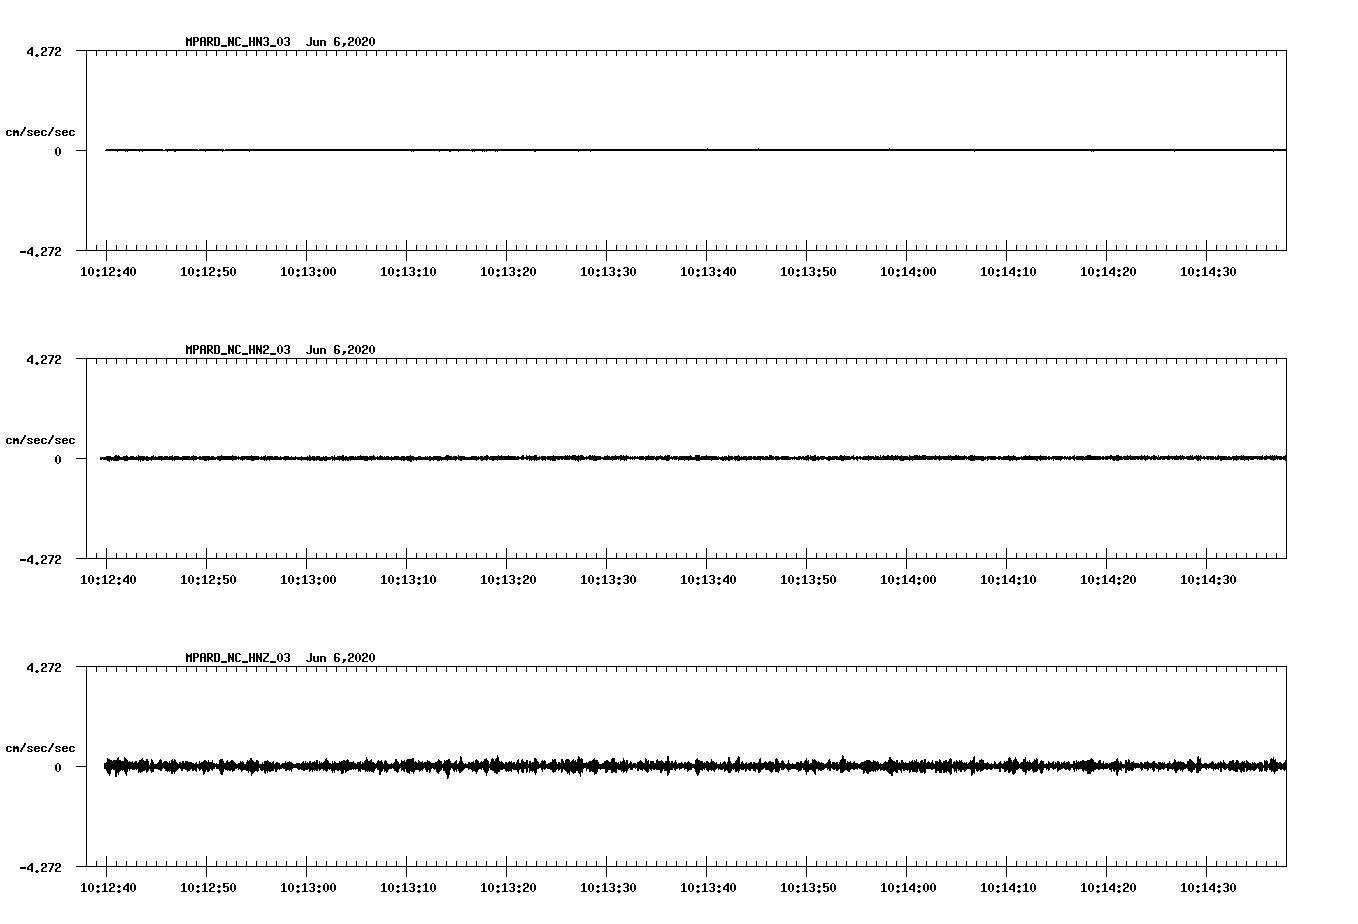The width and height of the screenshot is (1358, 924).
Task: Pick 10:13:40 time label under HNZ plot
Action: point(708,888)
